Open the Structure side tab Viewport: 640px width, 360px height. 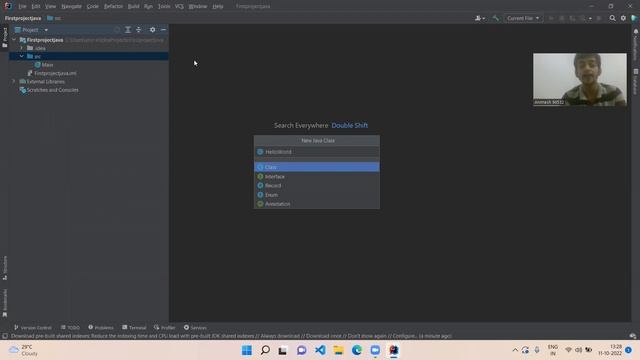(5, 268)
